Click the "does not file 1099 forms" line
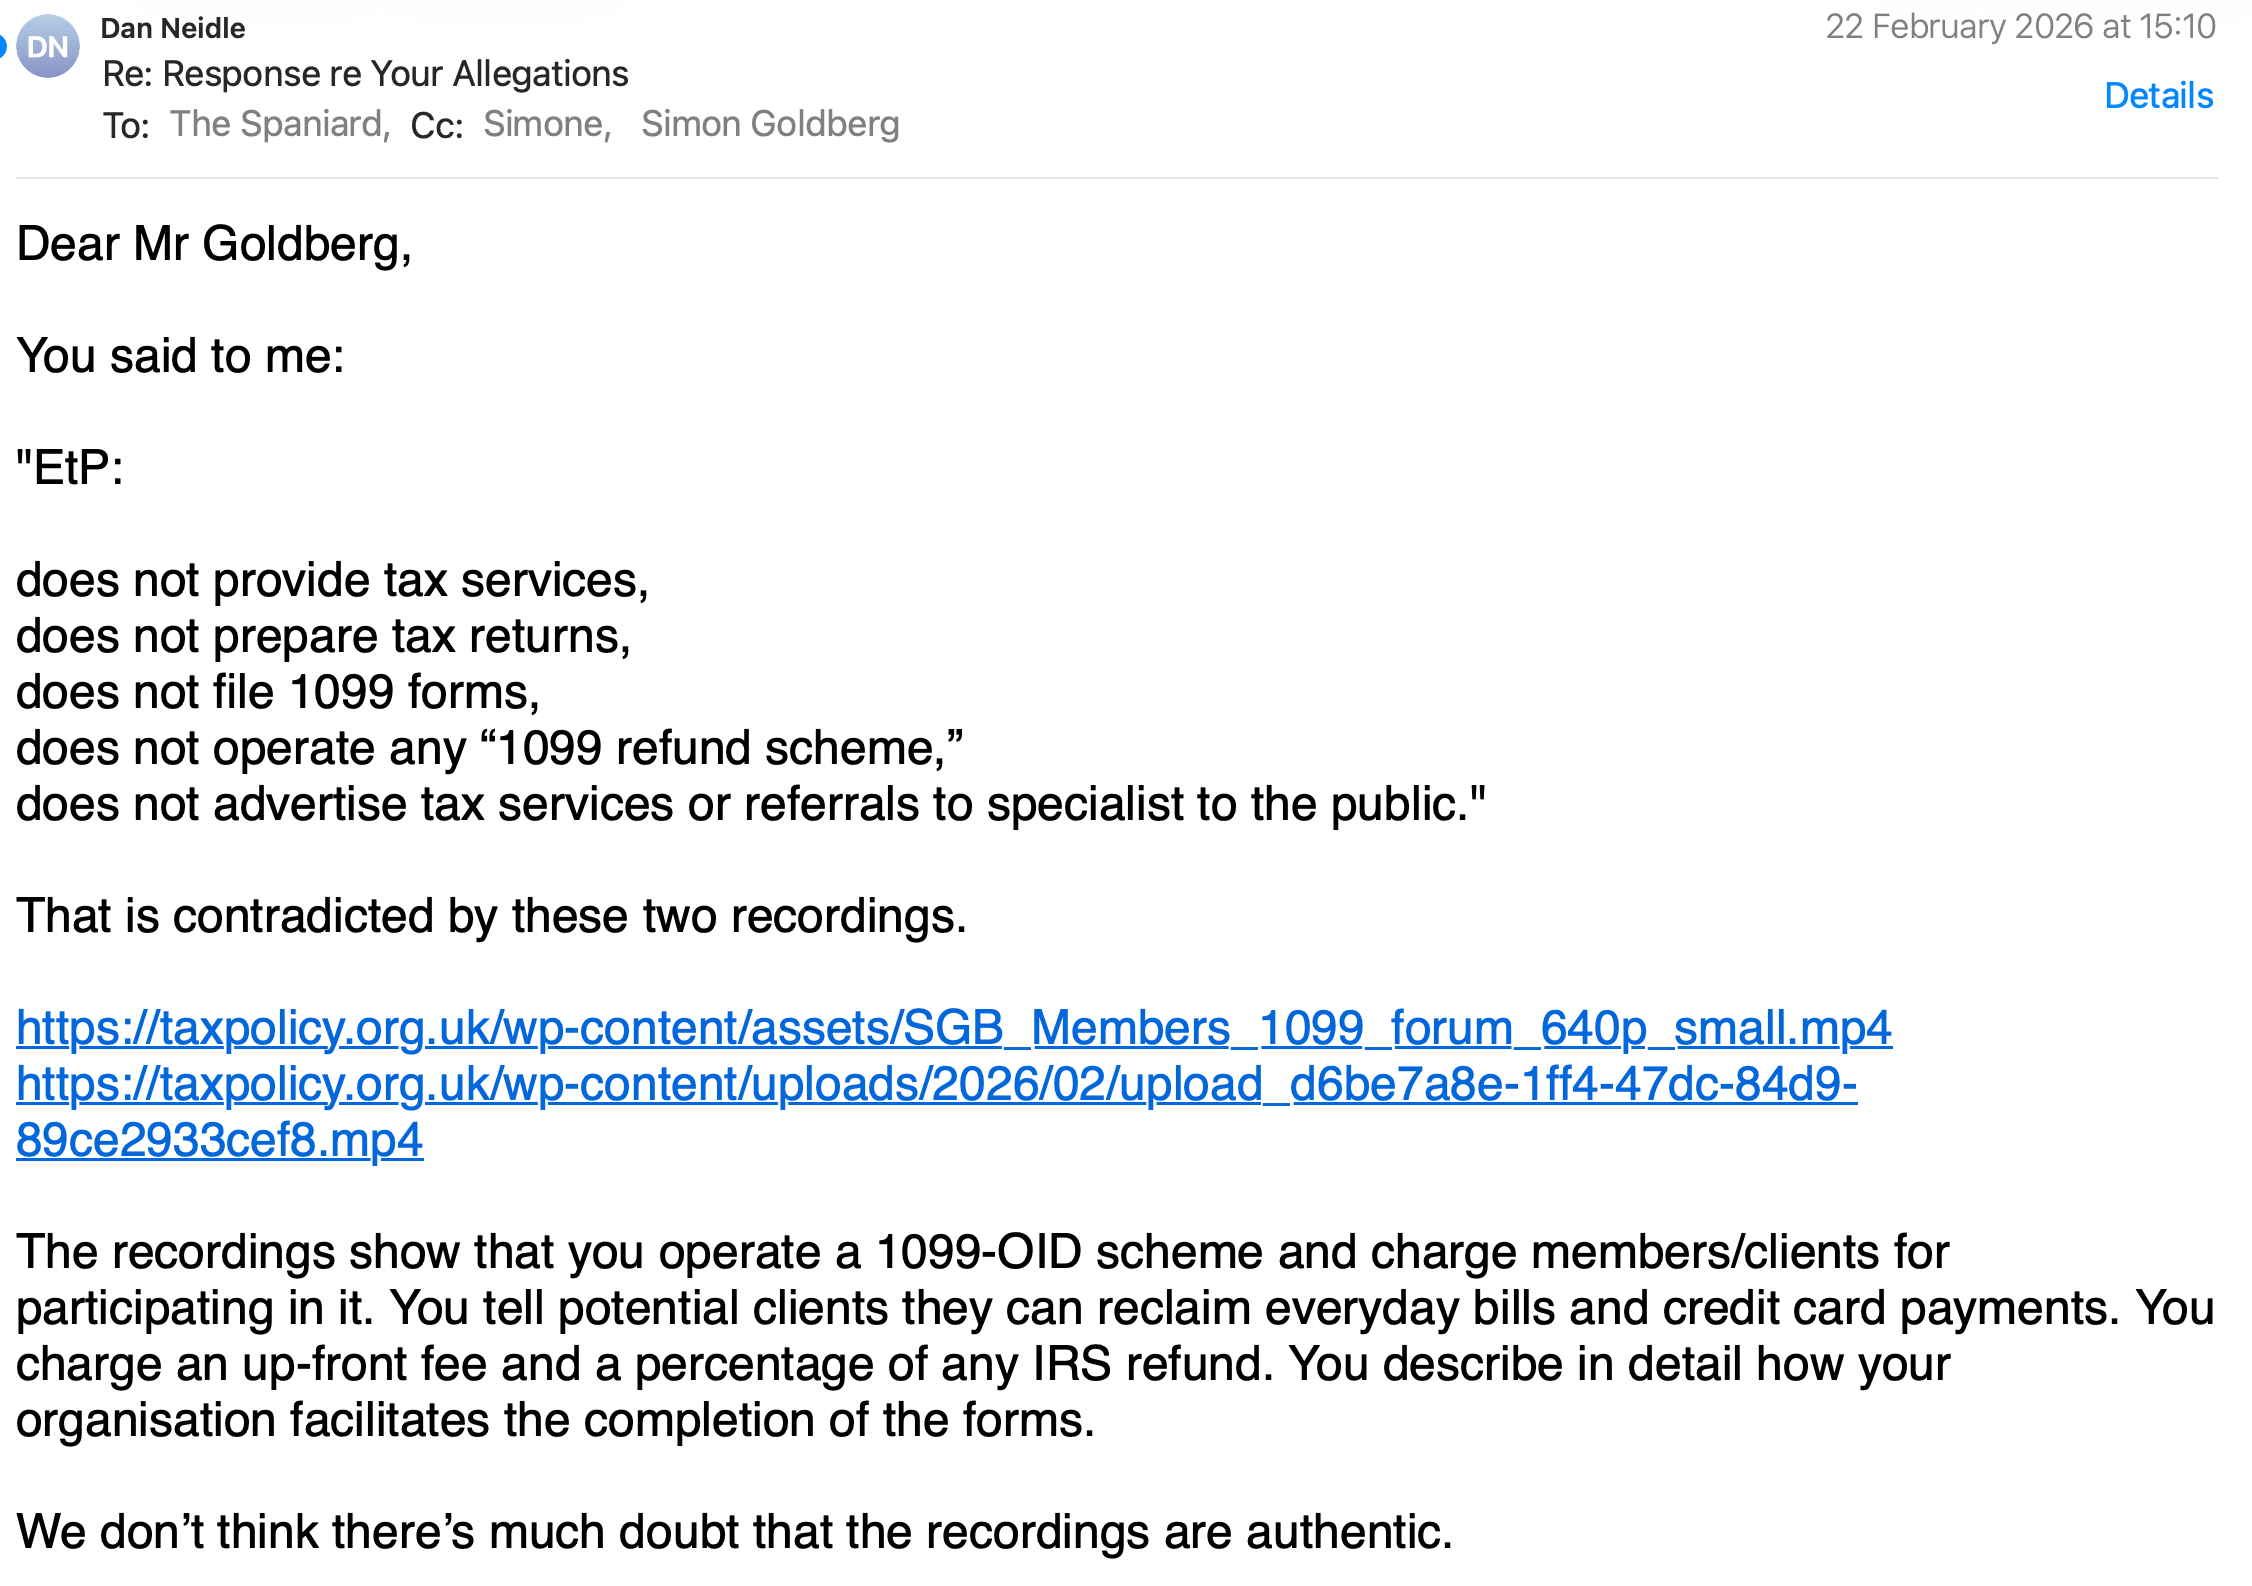The height and width of the screenshot is (1586, 2252). click(x=278, y=692)
